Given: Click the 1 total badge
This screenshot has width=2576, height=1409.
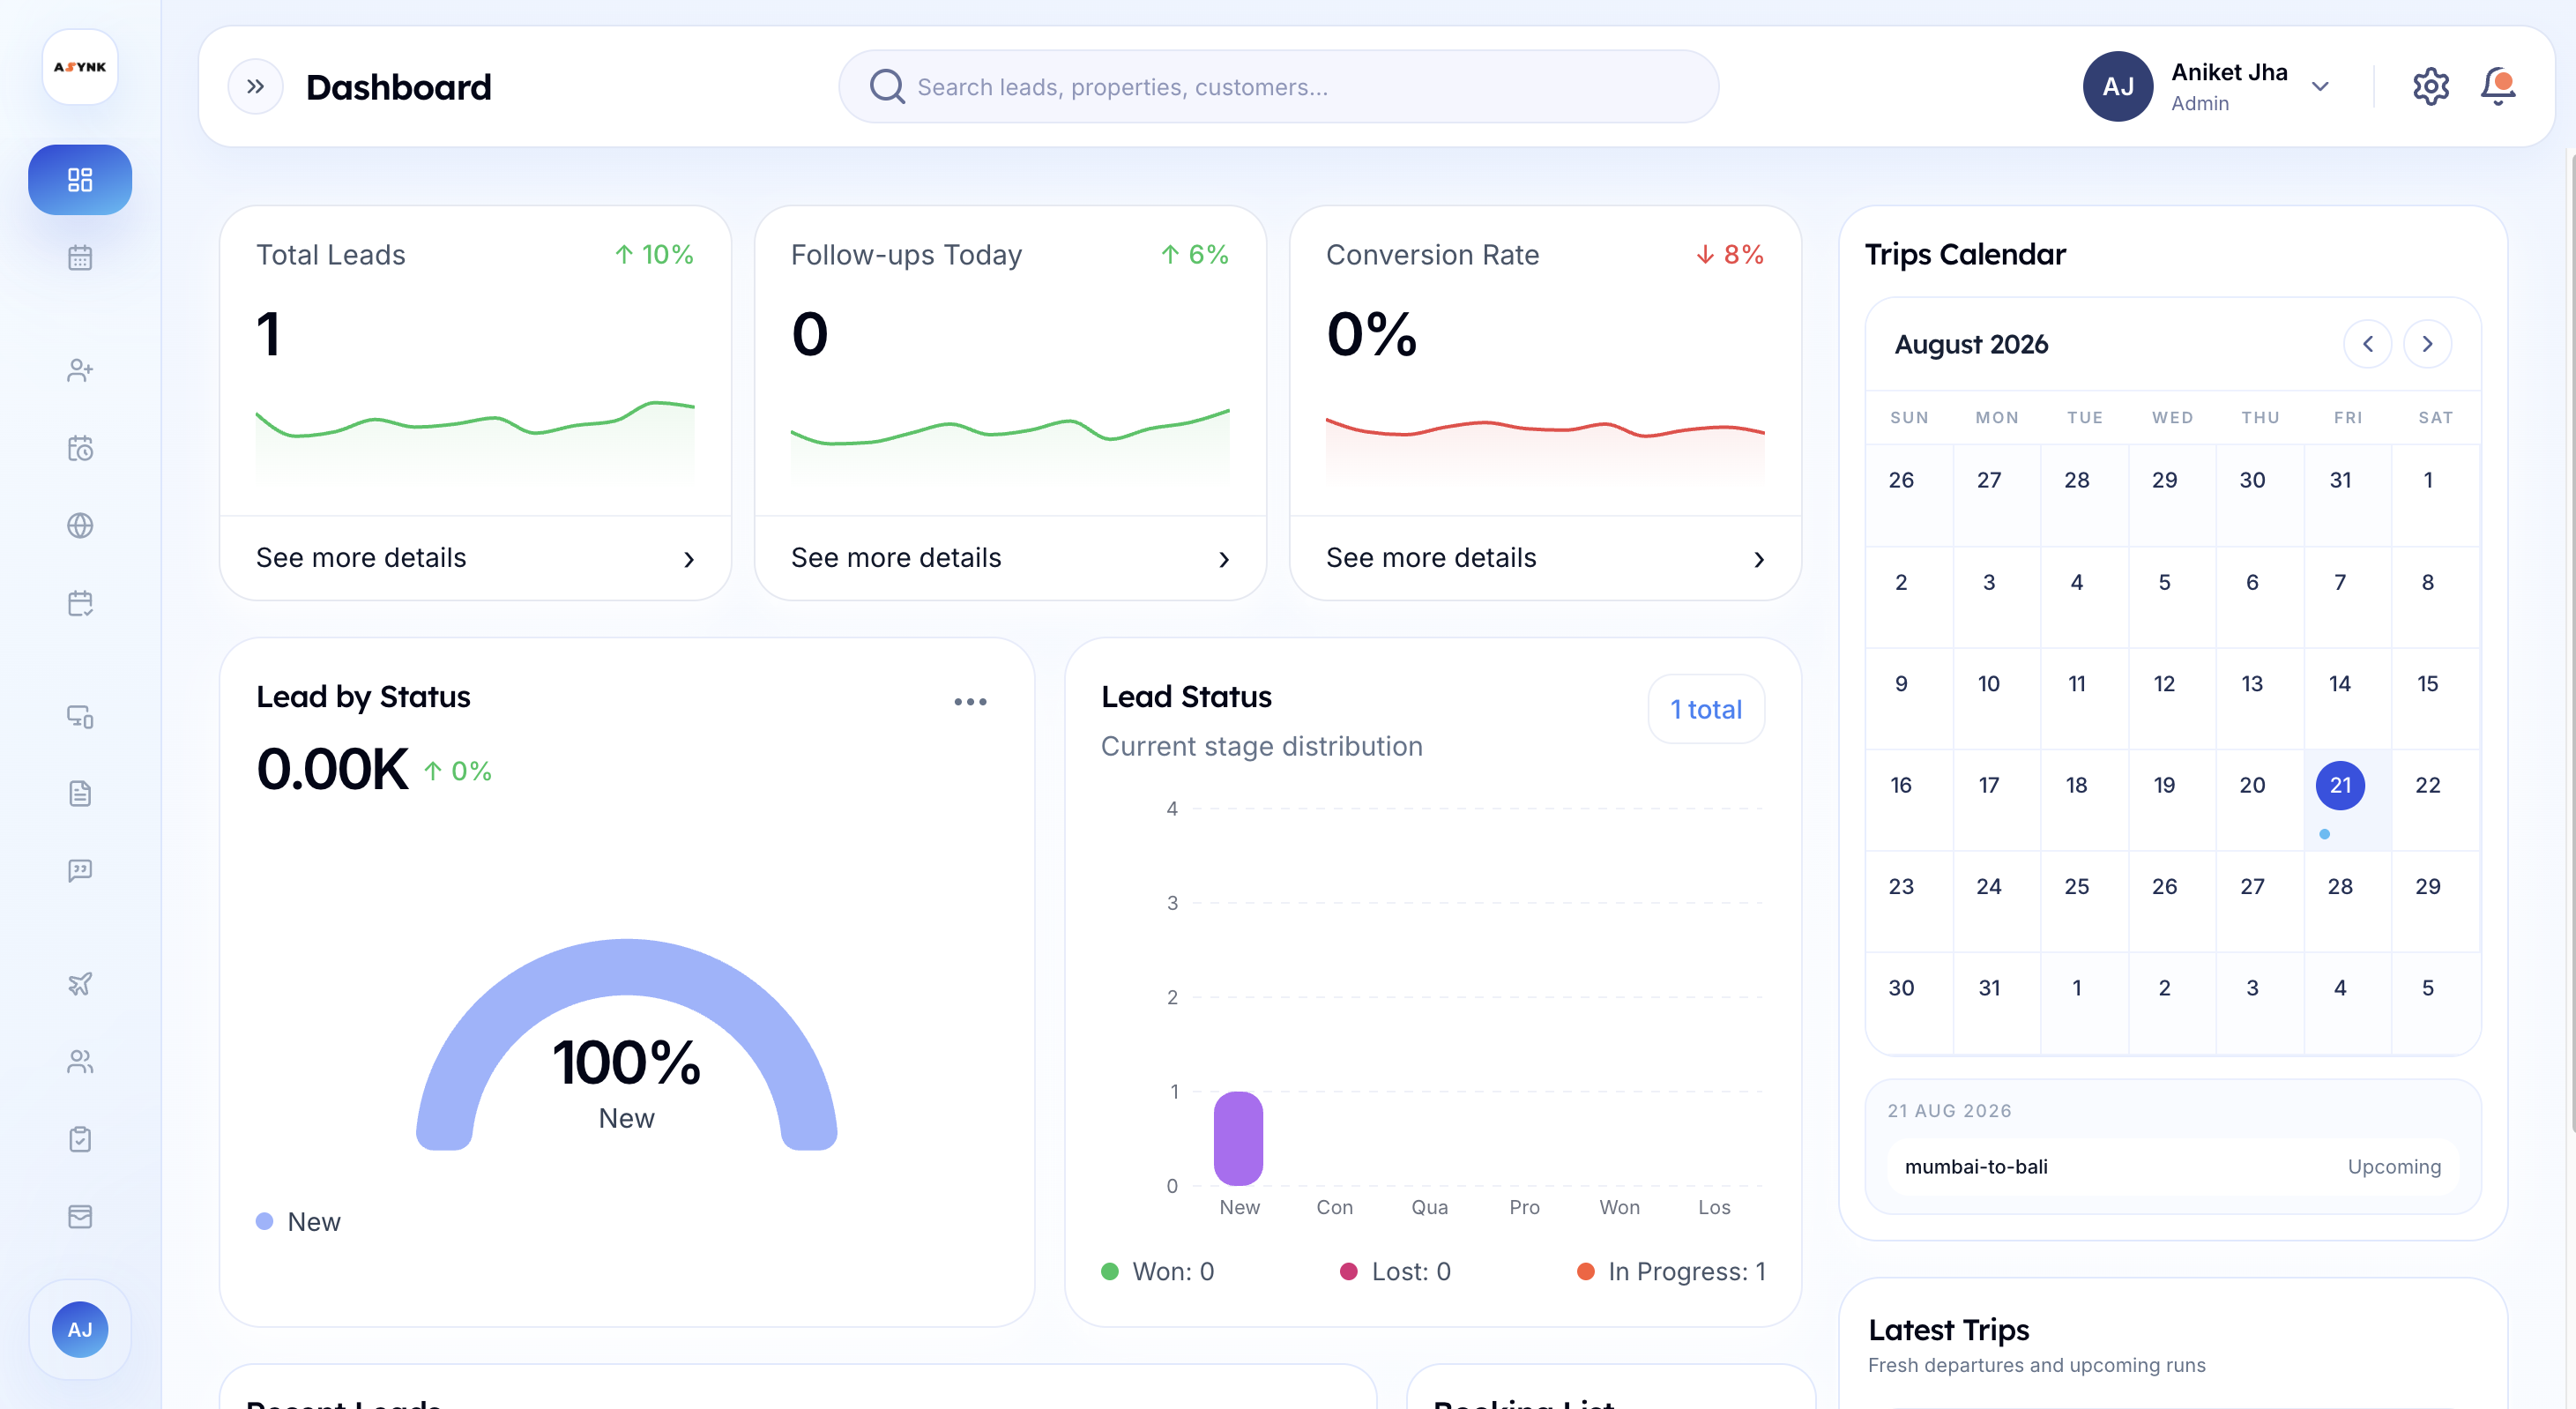Looking at the screenshot, I should pyautogui.click(x=1706, y=709).
